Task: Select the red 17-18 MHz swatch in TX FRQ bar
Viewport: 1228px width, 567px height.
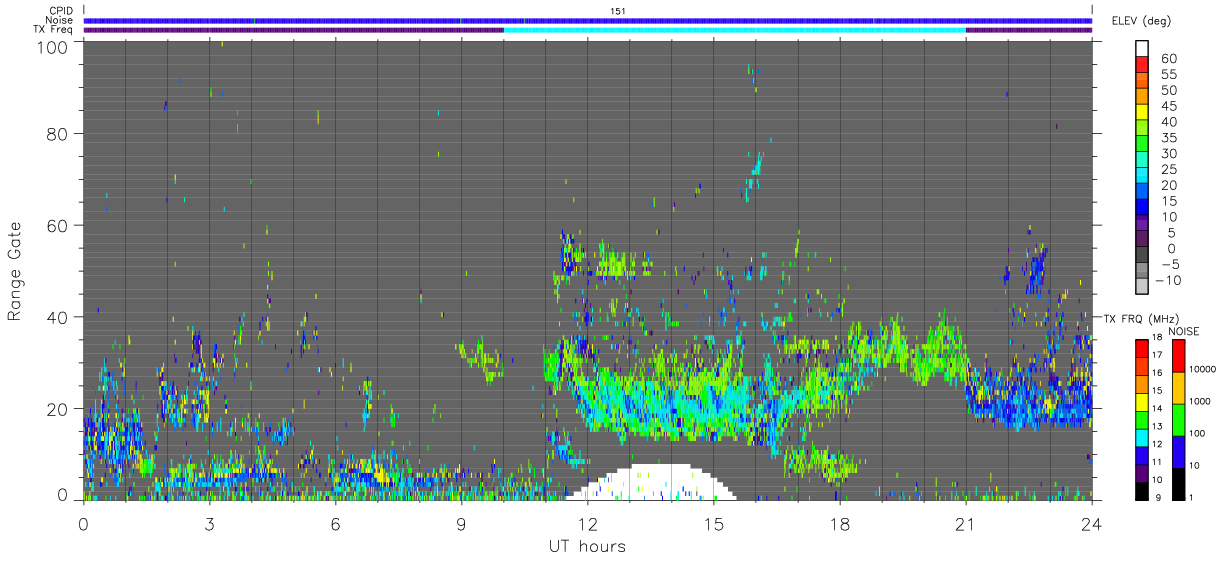Action: (x=1142, y=349)
